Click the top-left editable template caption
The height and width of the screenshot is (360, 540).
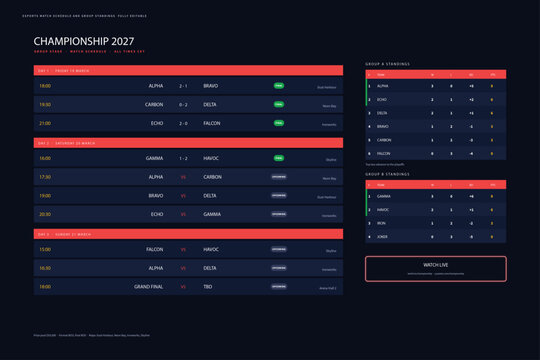[x=84, y=16]
